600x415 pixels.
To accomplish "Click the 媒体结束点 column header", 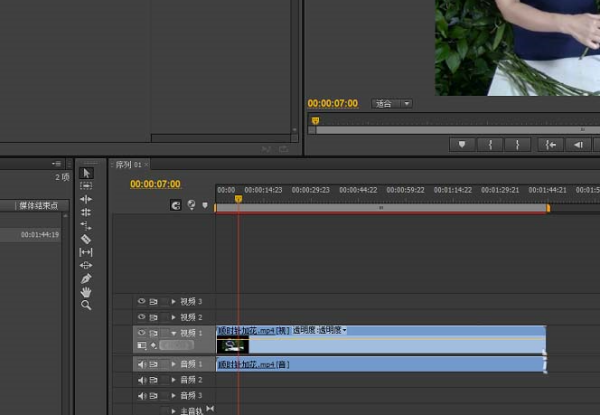I will coord(39,206).
